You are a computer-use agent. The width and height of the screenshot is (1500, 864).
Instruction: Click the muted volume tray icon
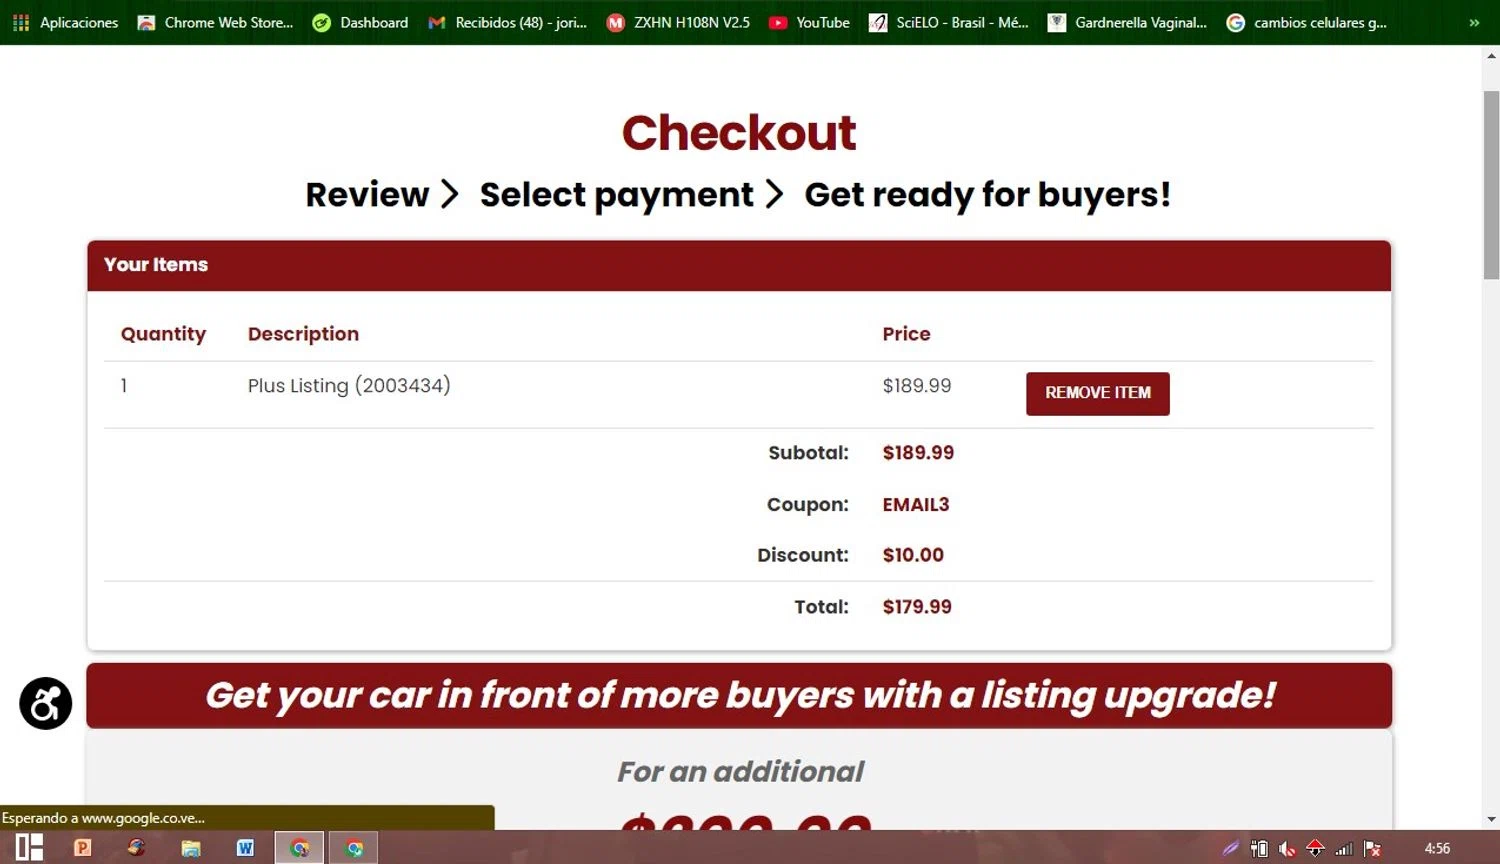tap(1287, 849)
